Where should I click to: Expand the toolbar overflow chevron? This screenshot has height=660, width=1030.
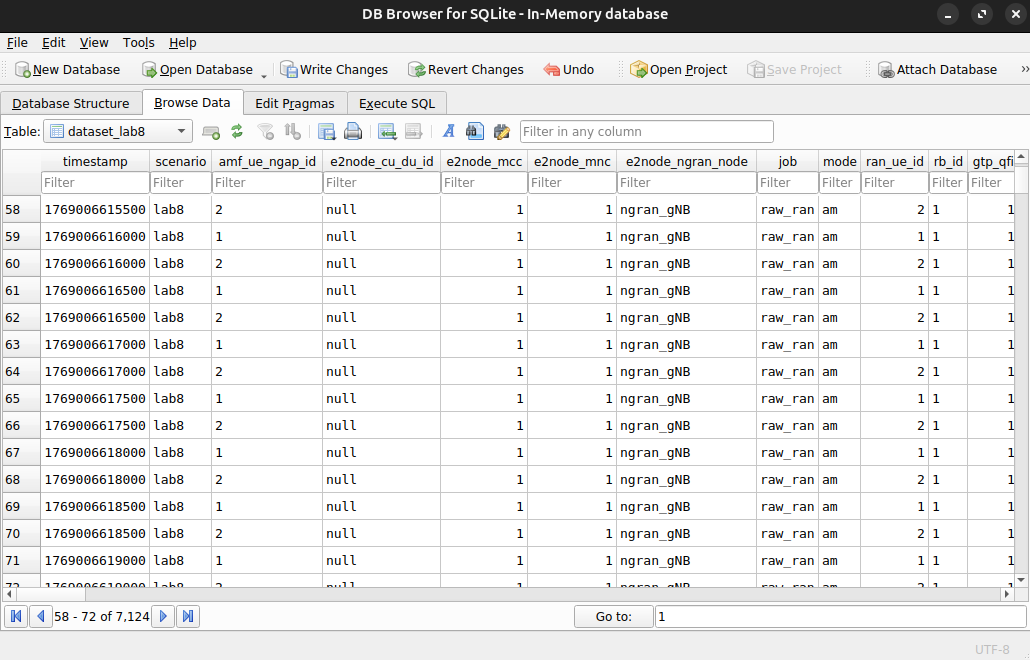(x=1023, y=69)
